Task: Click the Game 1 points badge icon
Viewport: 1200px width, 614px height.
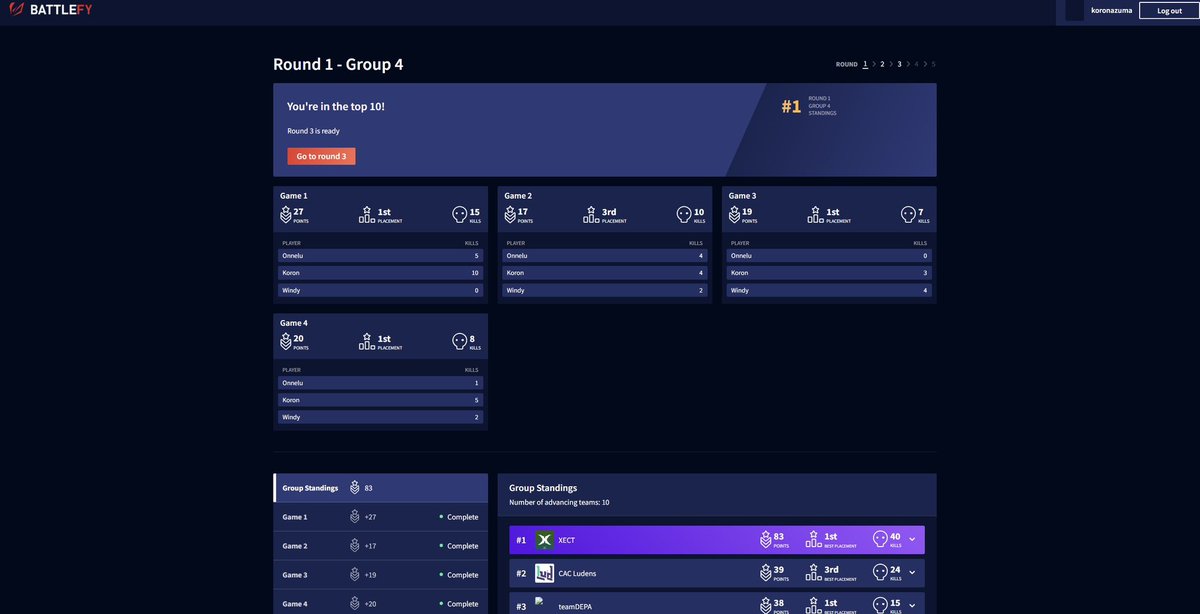Action: [x=285, y=214]
